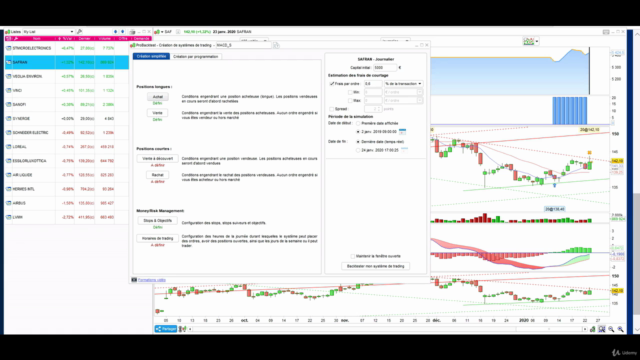This screenshot has width=640, height=360.
Task: Click the print icon in the list toolbar
Action: coord(132,31)
